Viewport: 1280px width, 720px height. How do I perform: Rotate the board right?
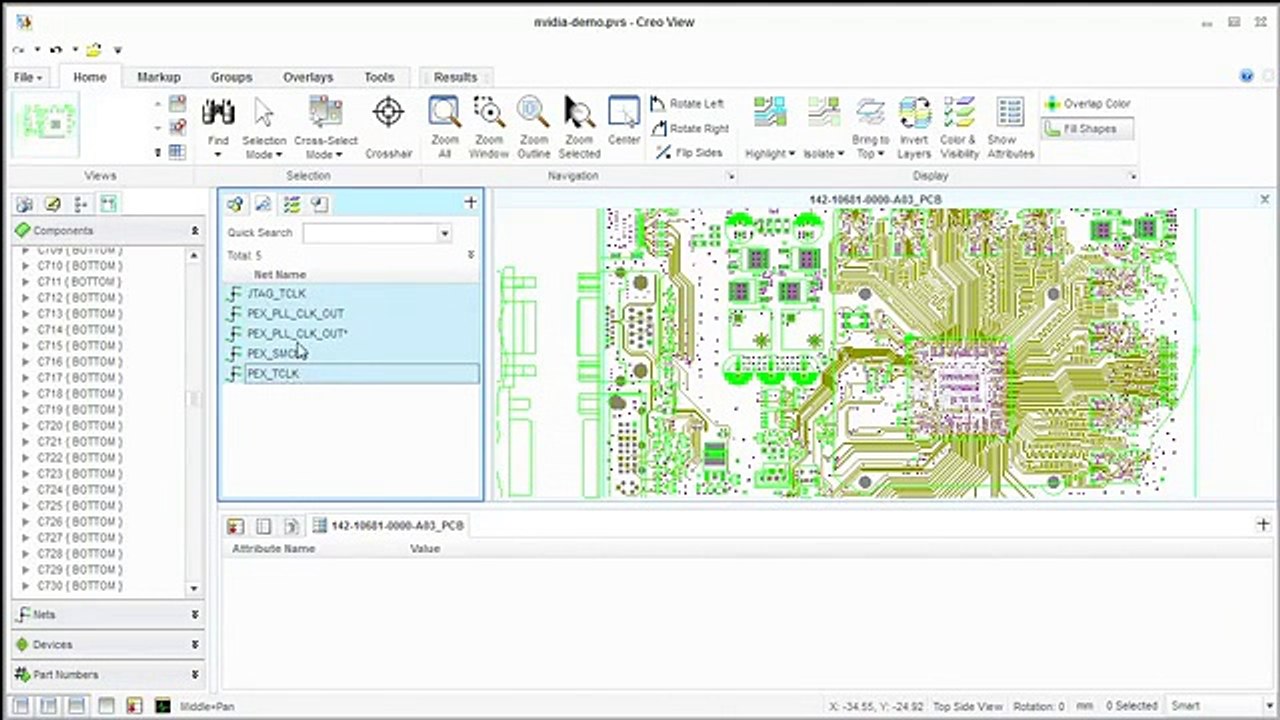coord(690,128)
